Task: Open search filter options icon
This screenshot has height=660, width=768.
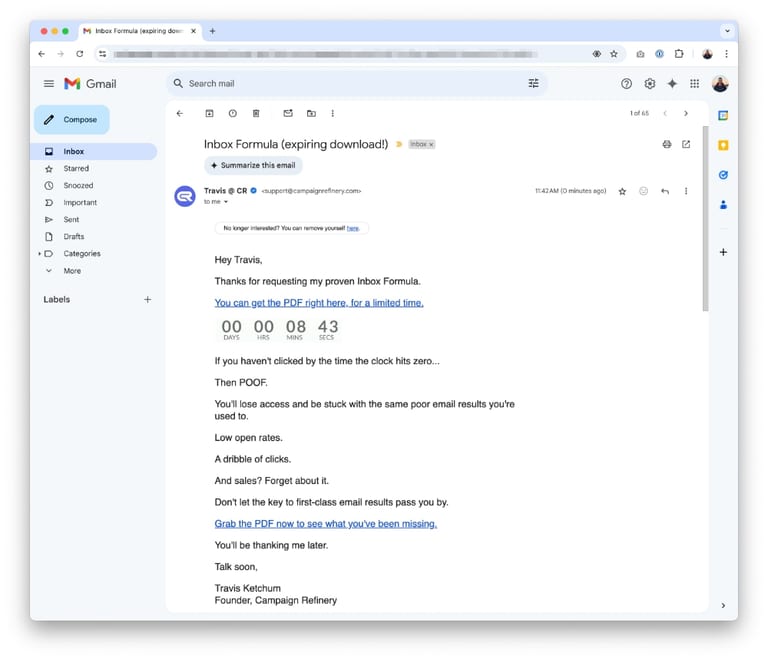Action: (x=533, y=83)
